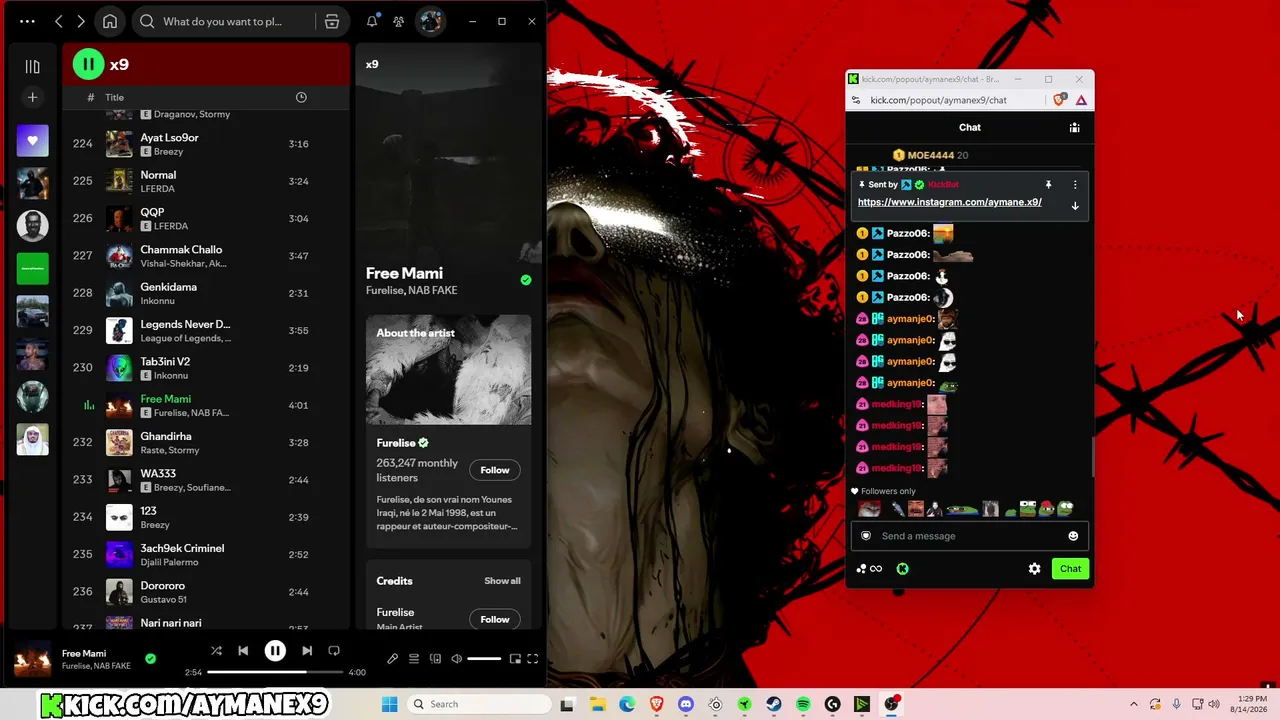Skip to next track
This screenshot has width=1280, height=720.
click(x=307, y=651)
